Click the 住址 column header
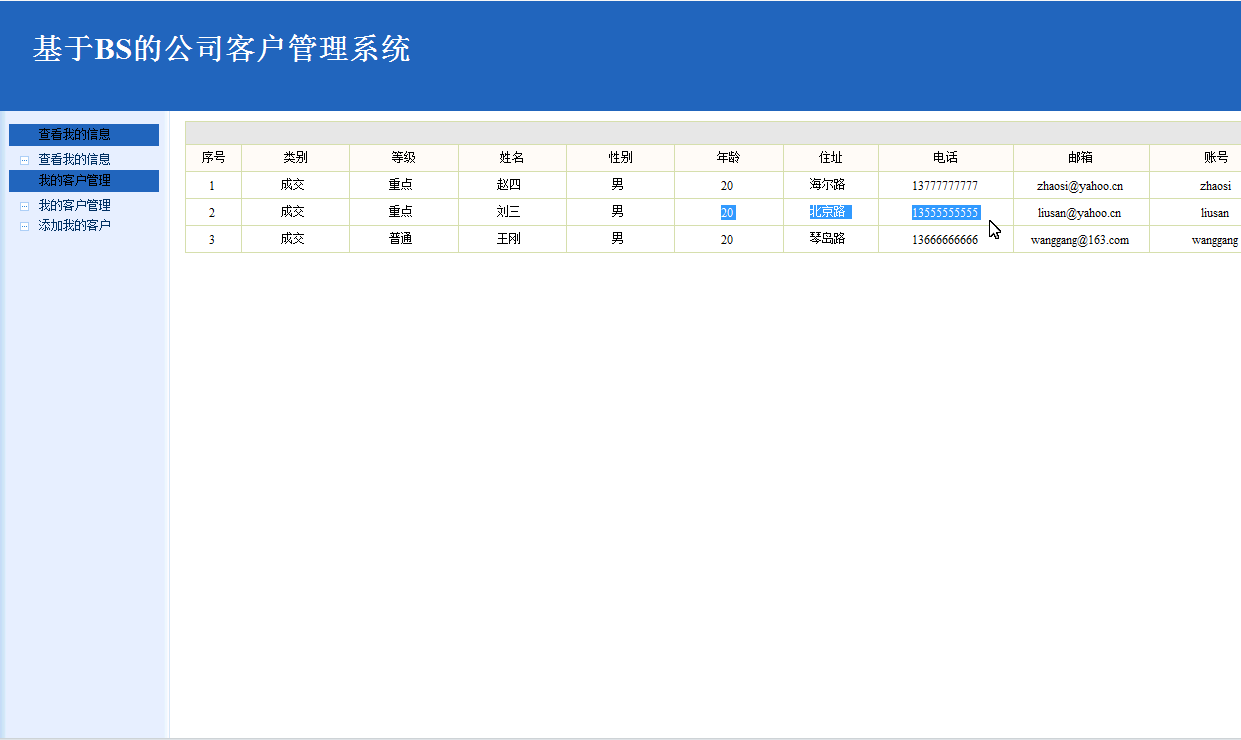The width and height of the screenshot is (1241, 740). point(830,158)
